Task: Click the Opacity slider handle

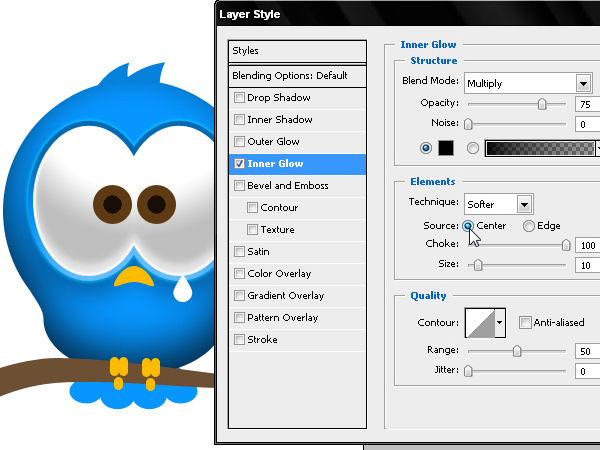Action: coord(542,104)
